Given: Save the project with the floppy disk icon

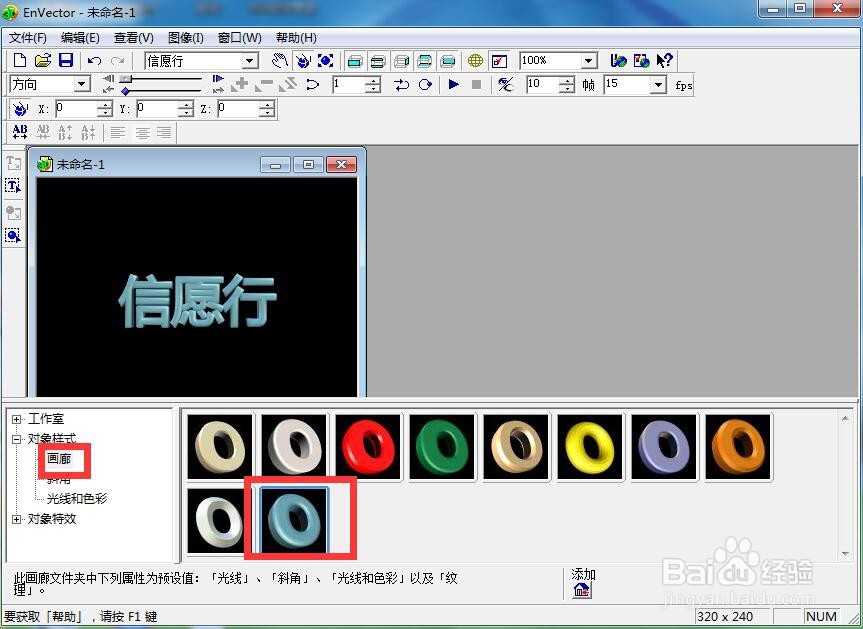Looking at the screenshot, I should coord(66,60).
